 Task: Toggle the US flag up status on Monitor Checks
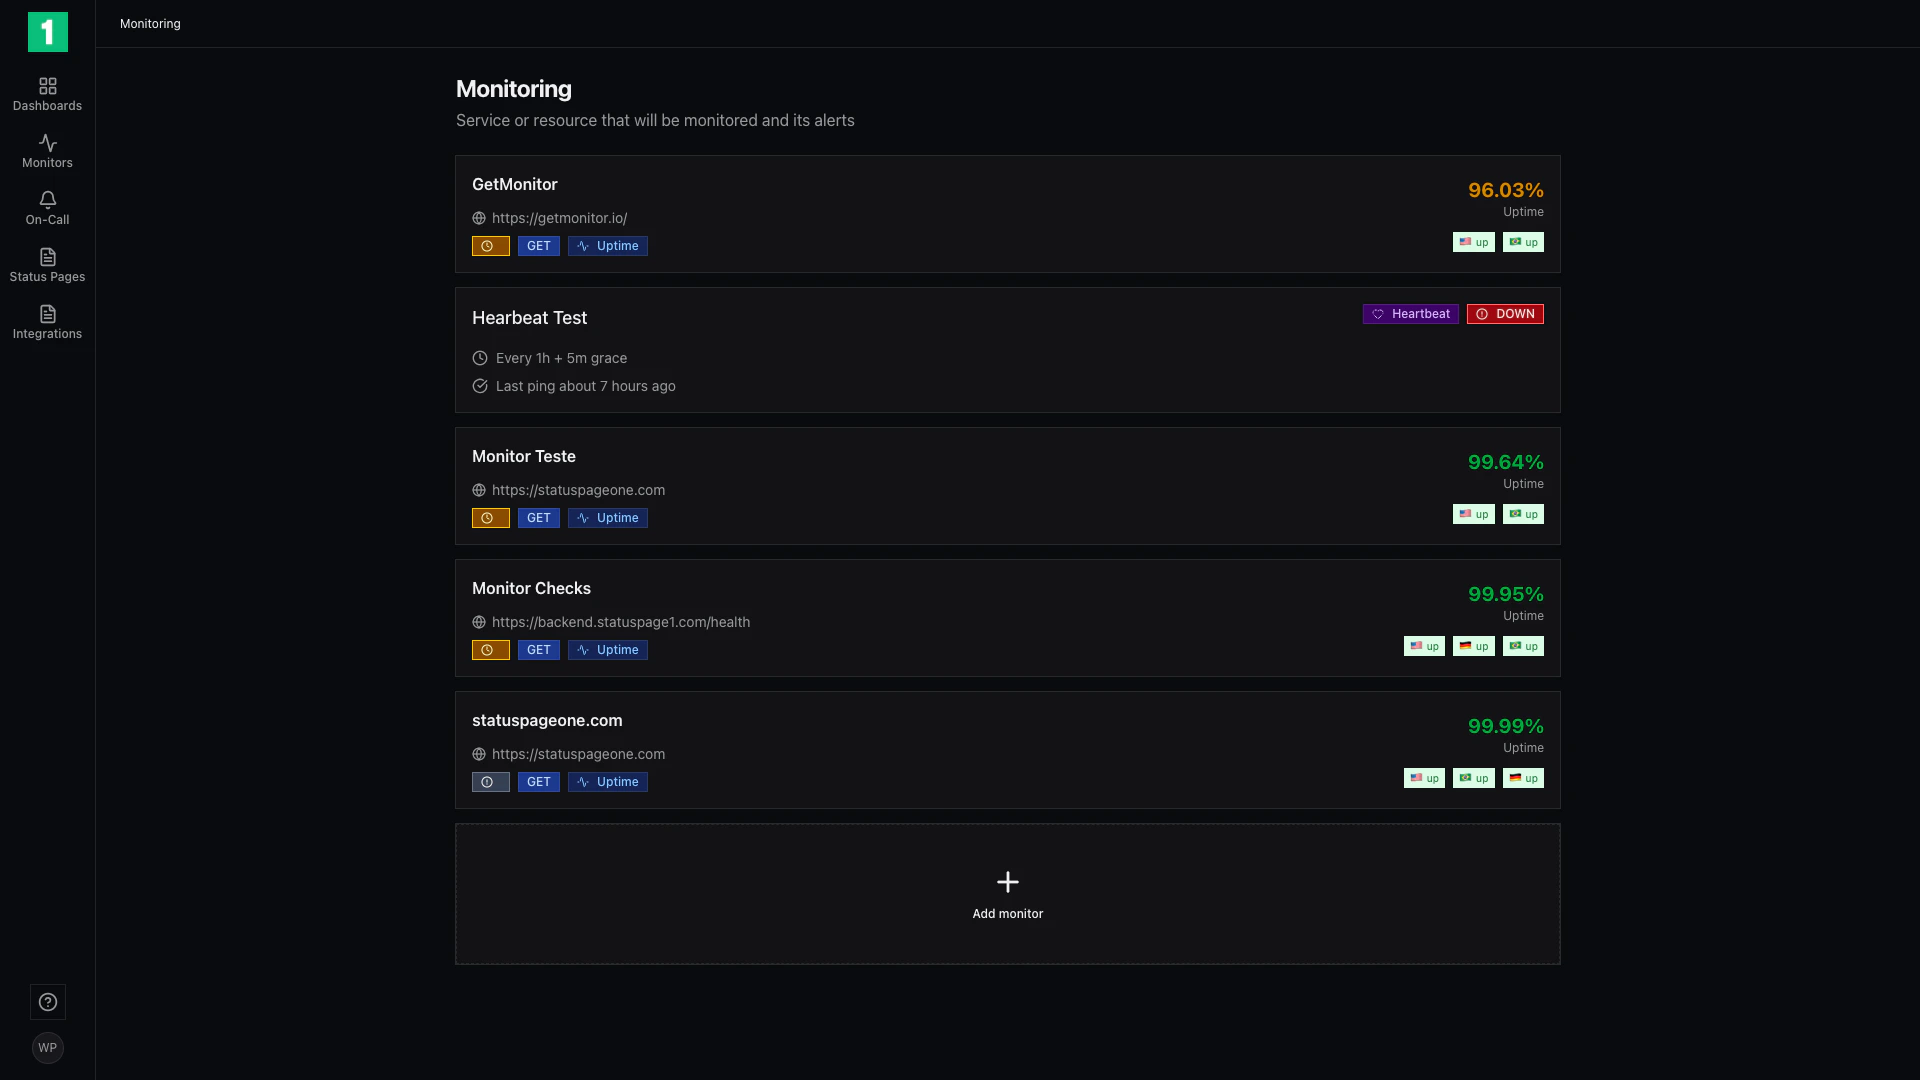point(1424,645)
